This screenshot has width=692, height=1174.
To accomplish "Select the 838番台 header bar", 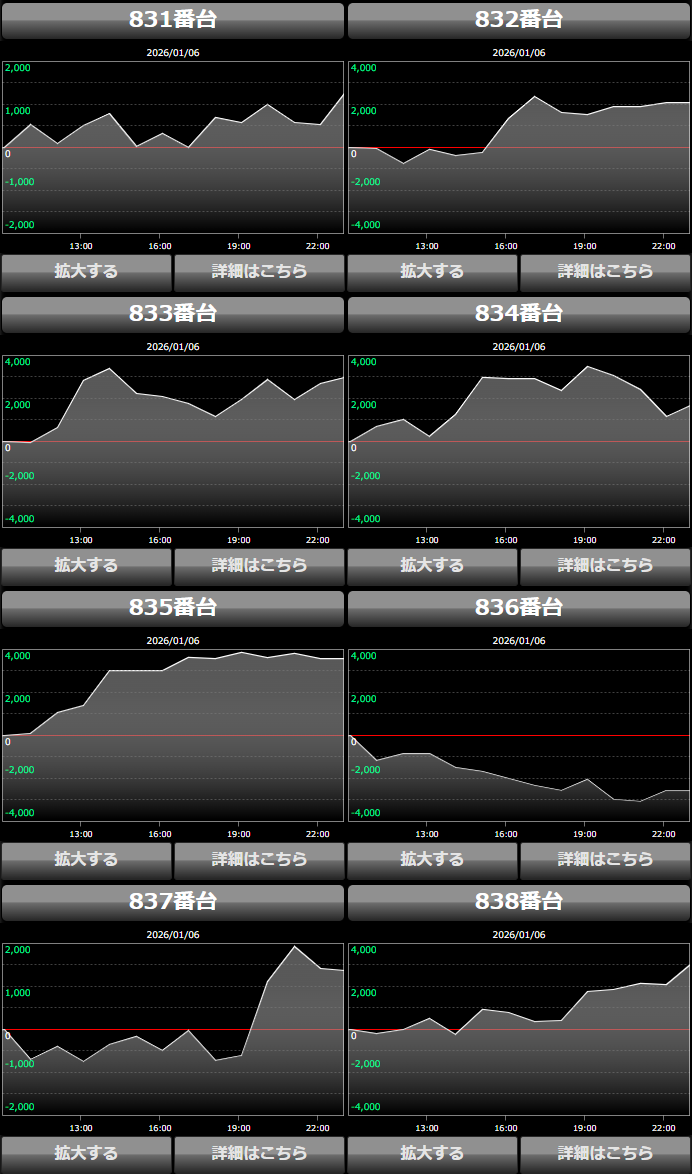I will (x=519, y=902).
